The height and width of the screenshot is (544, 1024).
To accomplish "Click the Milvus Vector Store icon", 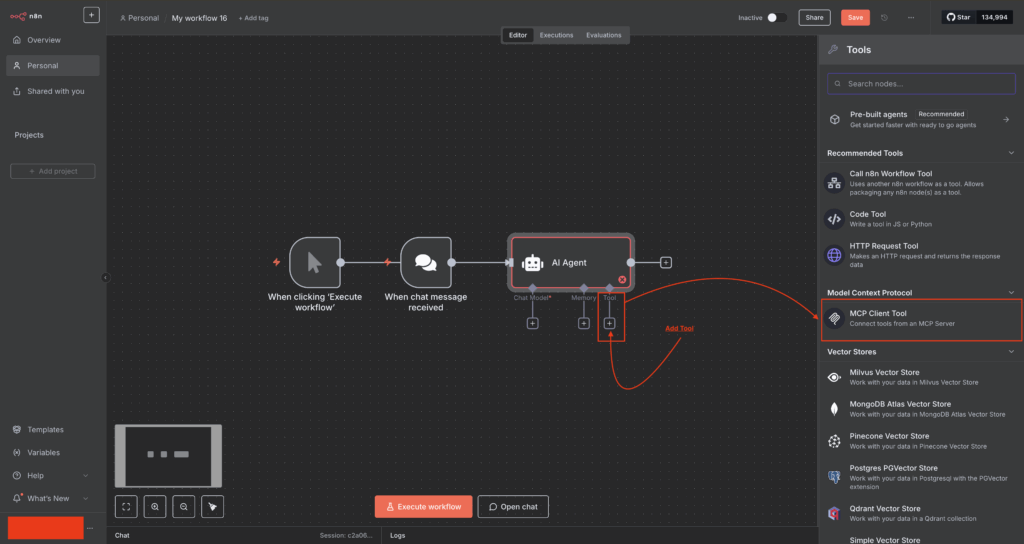I will 834,377.
